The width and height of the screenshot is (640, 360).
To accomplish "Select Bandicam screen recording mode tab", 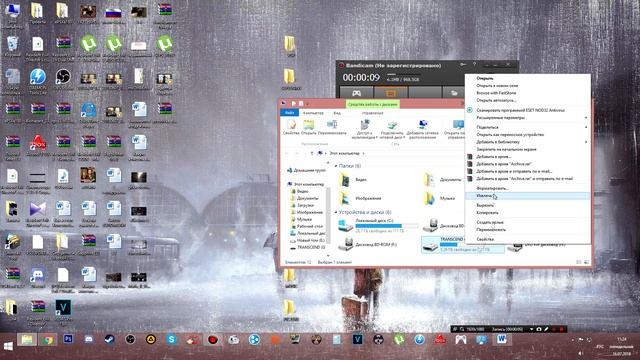I will point(391,93).
